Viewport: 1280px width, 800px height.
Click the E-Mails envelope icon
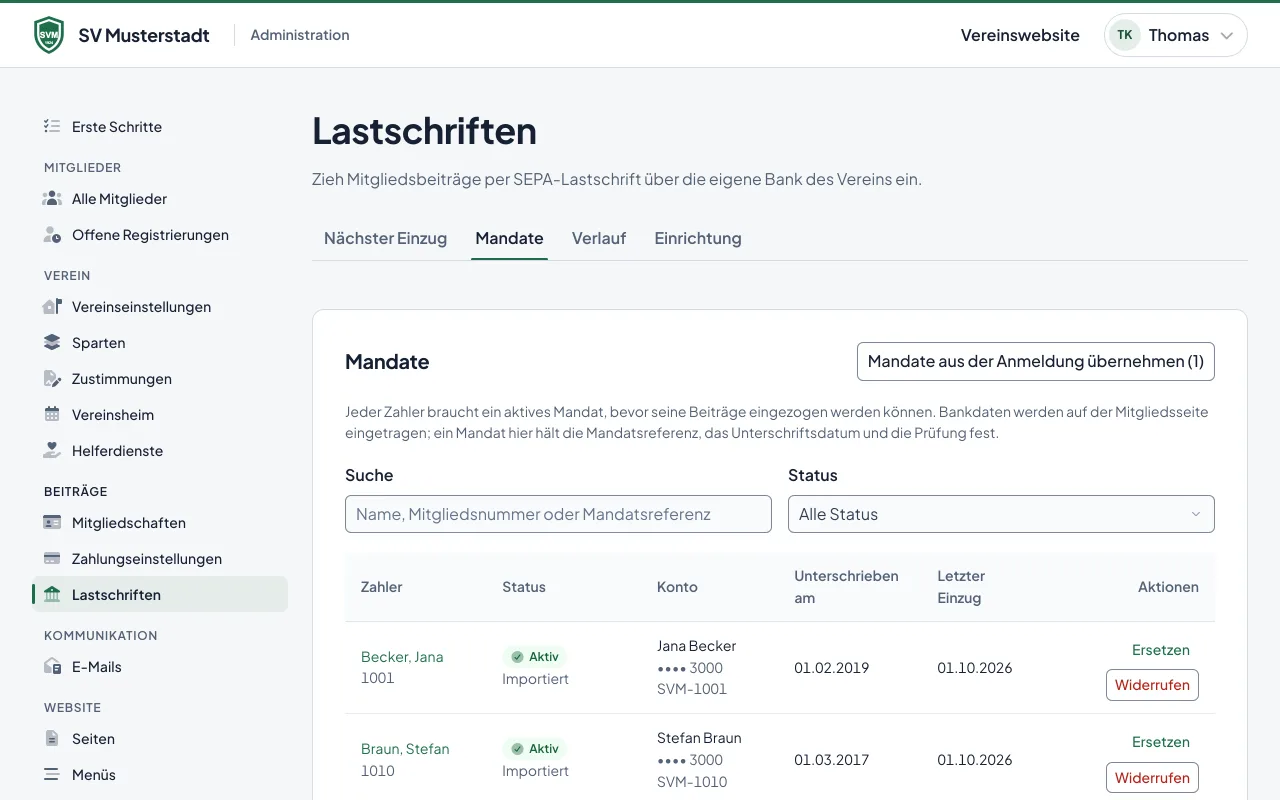coord(52,667)
